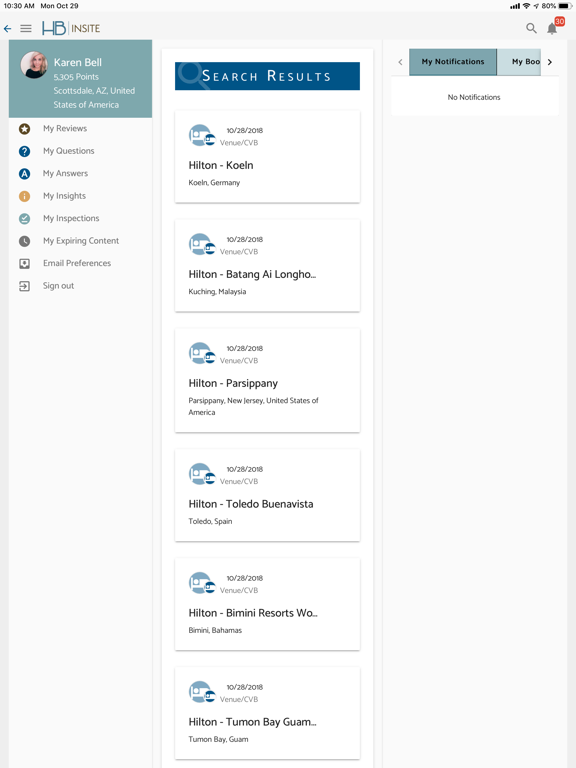Click venue icon on Hilton Toledo Buenavista card
The width and height of the screenshot is (576, 768).
[202, 474]
